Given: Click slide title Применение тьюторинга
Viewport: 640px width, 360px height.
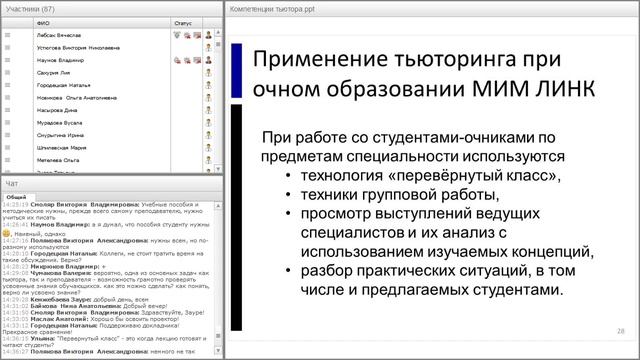Looking at the screenshot, I should click(424, 74).
